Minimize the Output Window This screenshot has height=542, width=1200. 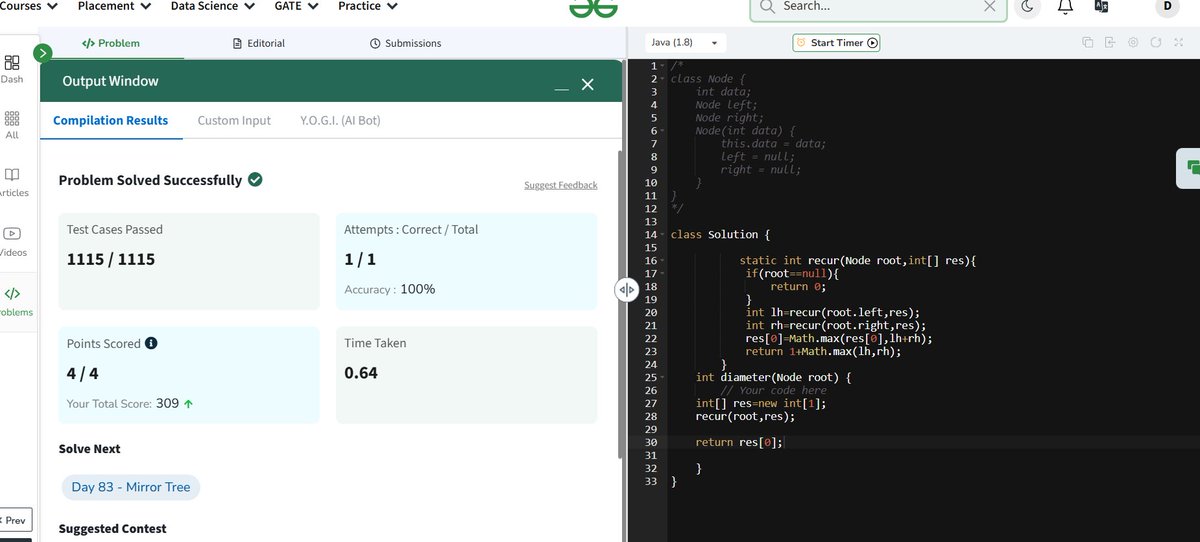(562, 87)
